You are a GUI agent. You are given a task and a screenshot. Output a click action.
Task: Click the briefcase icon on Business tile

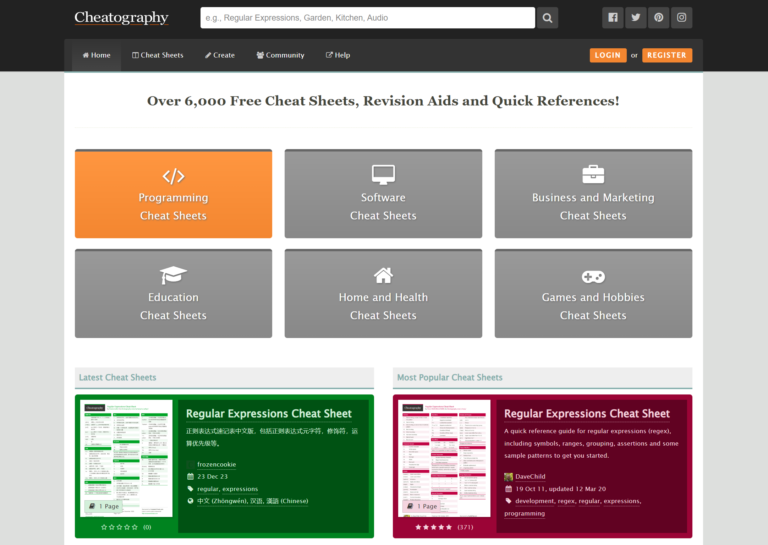593,174
